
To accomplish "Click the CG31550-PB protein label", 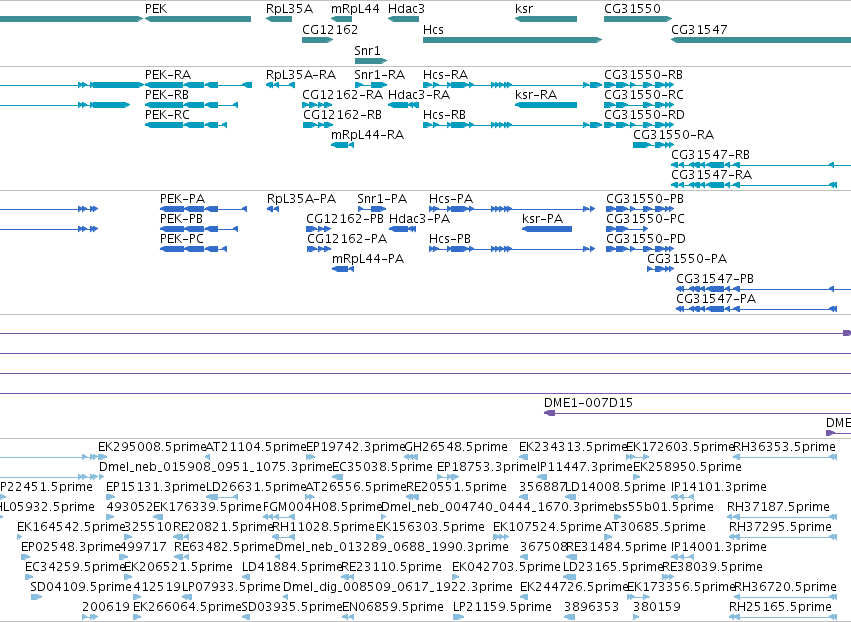I will point(645,199).
